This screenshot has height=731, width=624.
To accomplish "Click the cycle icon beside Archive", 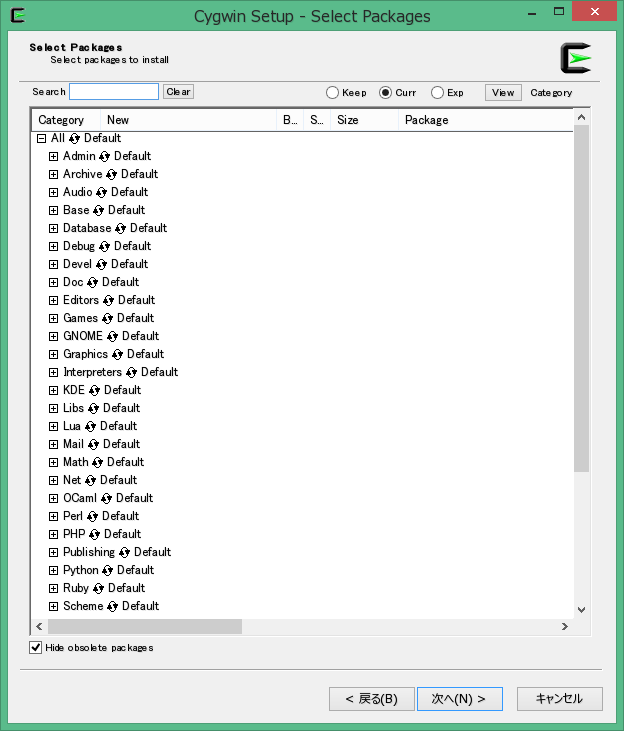I will (111, 174).
